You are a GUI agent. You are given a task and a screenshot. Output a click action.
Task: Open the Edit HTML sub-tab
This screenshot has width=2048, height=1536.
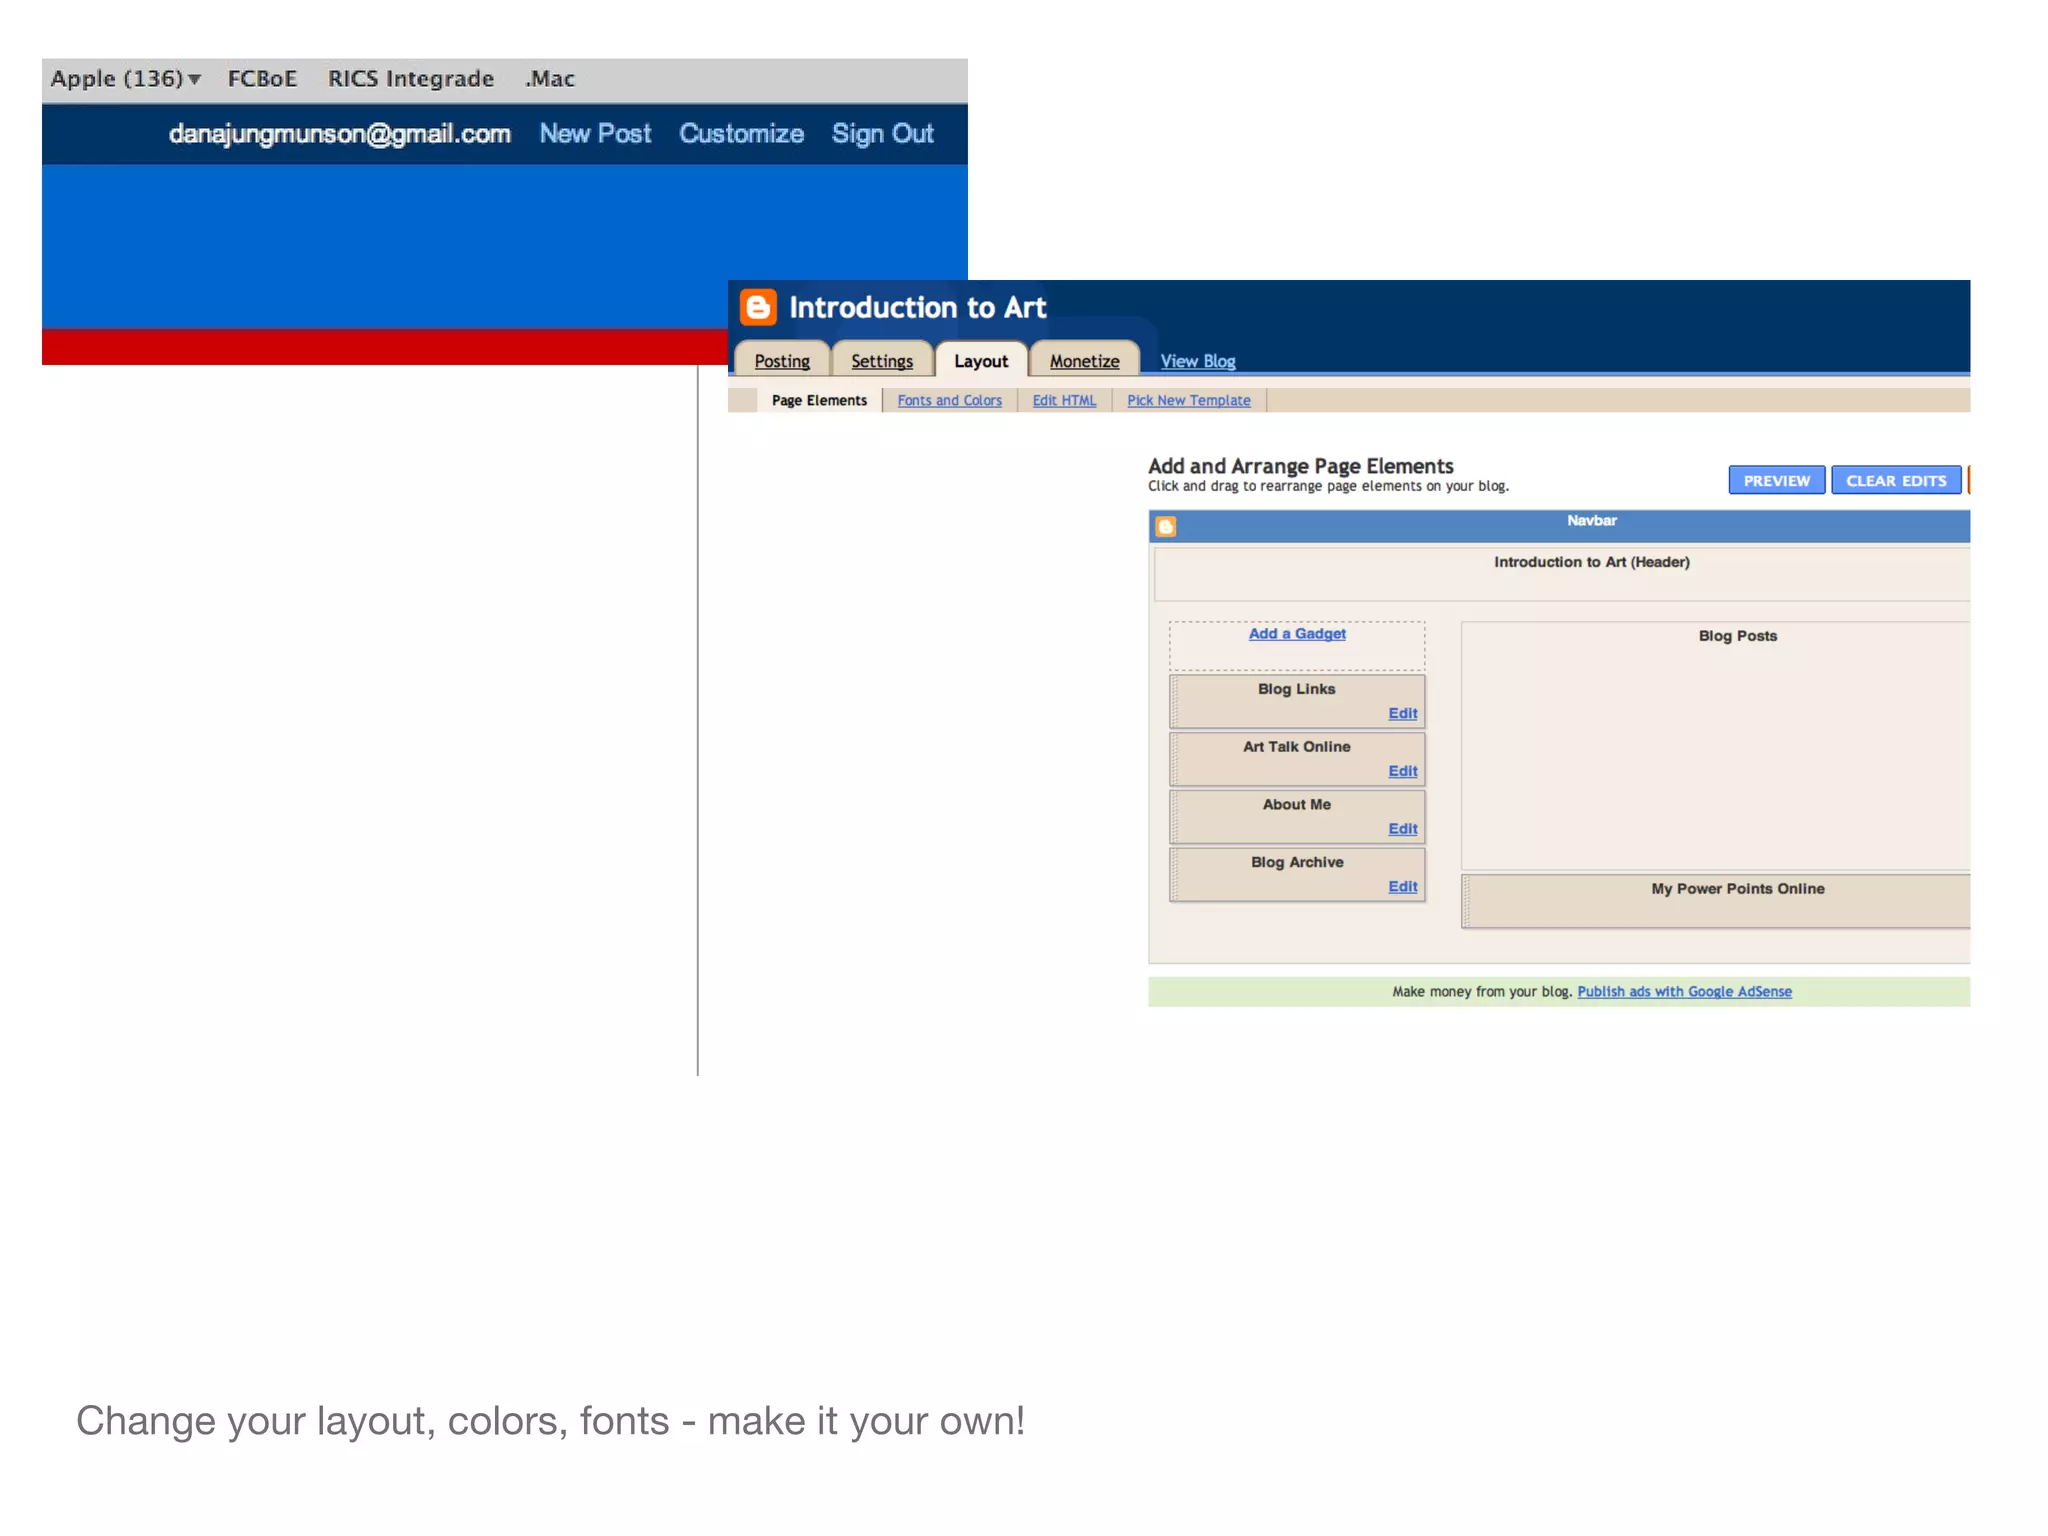[x=1064, y=400]
